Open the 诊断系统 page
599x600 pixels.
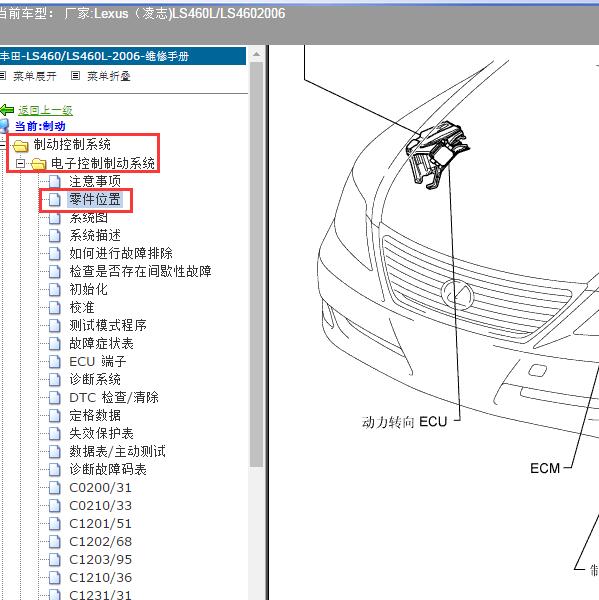[x=95, y=379]
